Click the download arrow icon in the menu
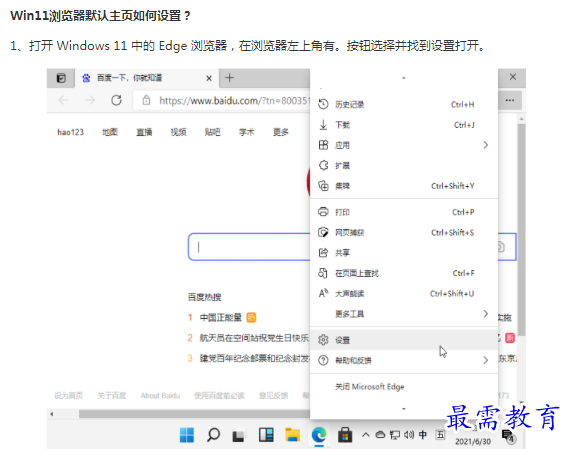 pos(323,125)
